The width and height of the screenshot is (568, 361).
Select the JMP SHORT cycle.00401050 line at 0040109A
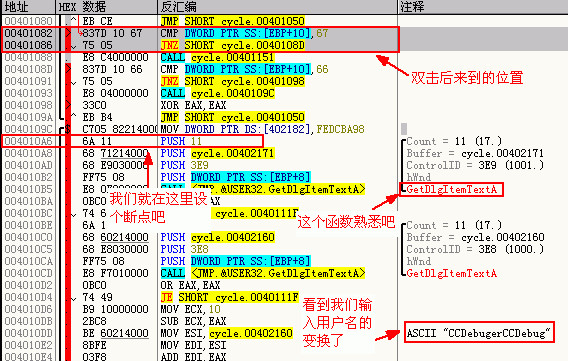[233, 117]
